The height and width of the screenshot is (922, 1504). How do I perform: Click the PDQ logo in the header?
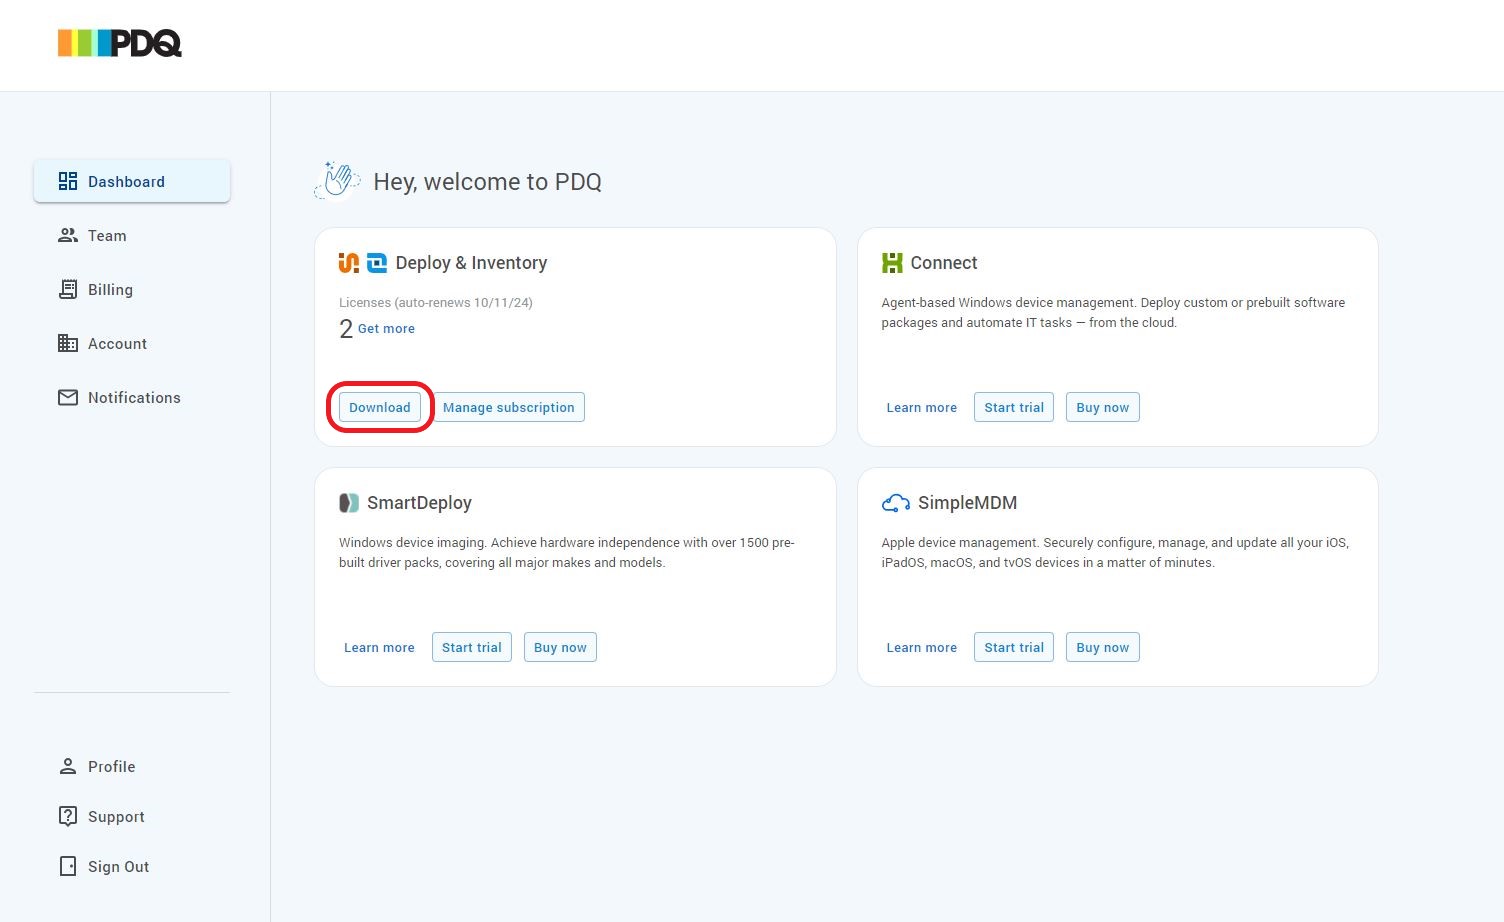(120, 43)
